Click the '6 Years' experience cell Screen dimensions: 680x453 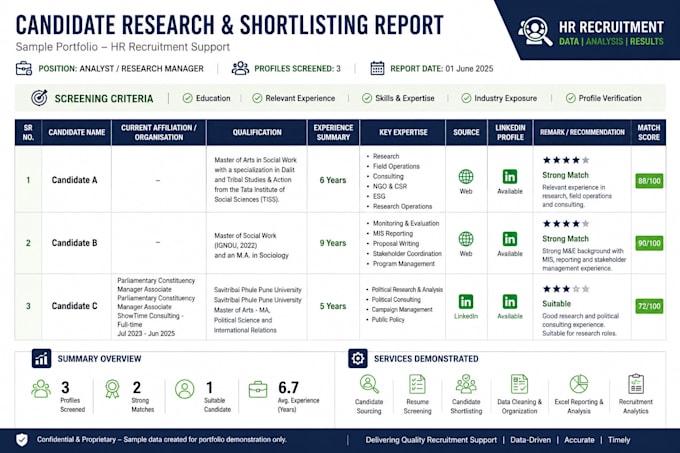pos(333,180)
